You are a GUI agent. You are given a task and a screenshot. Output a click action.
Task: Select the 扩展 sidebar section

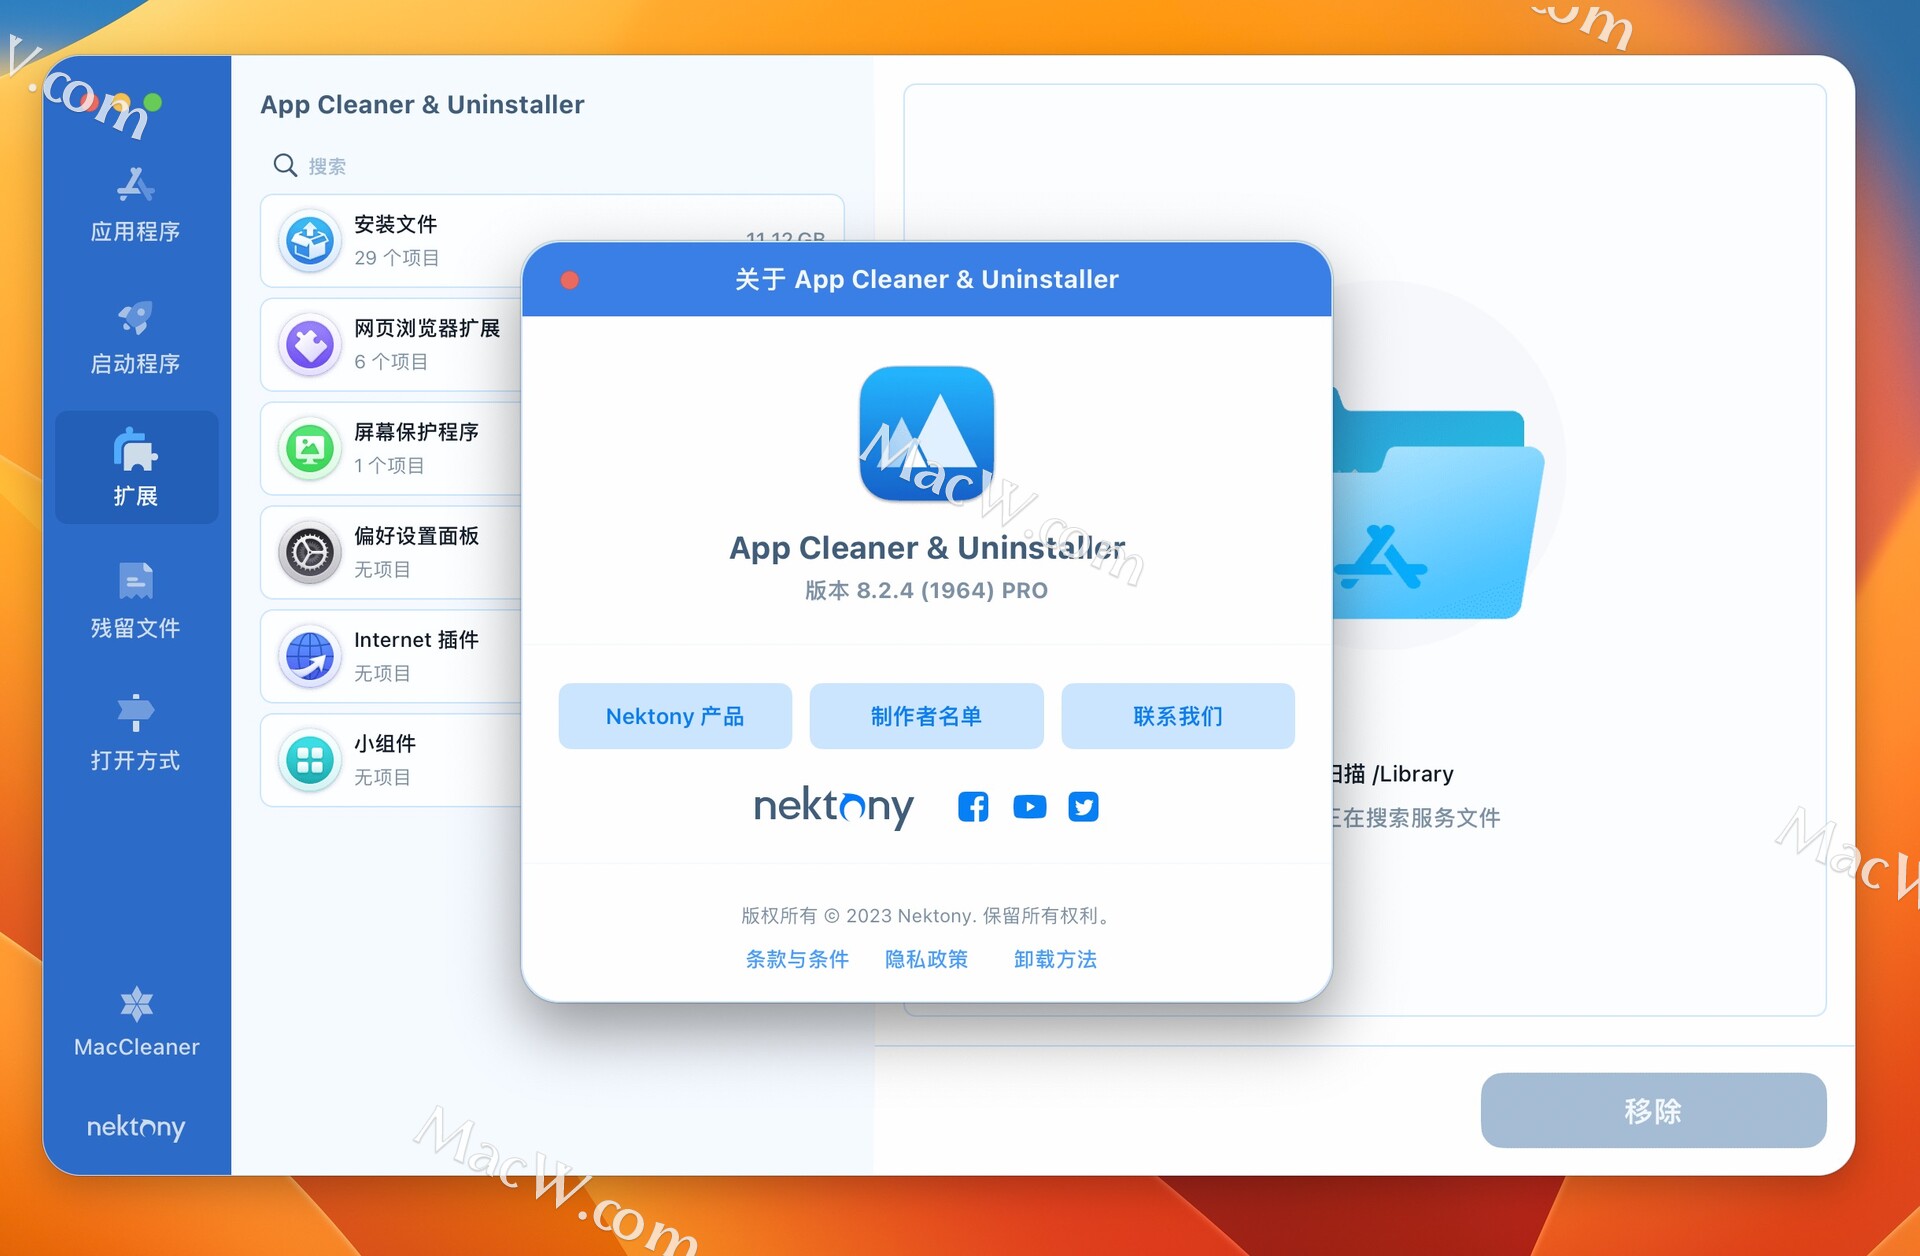[136, 468]
